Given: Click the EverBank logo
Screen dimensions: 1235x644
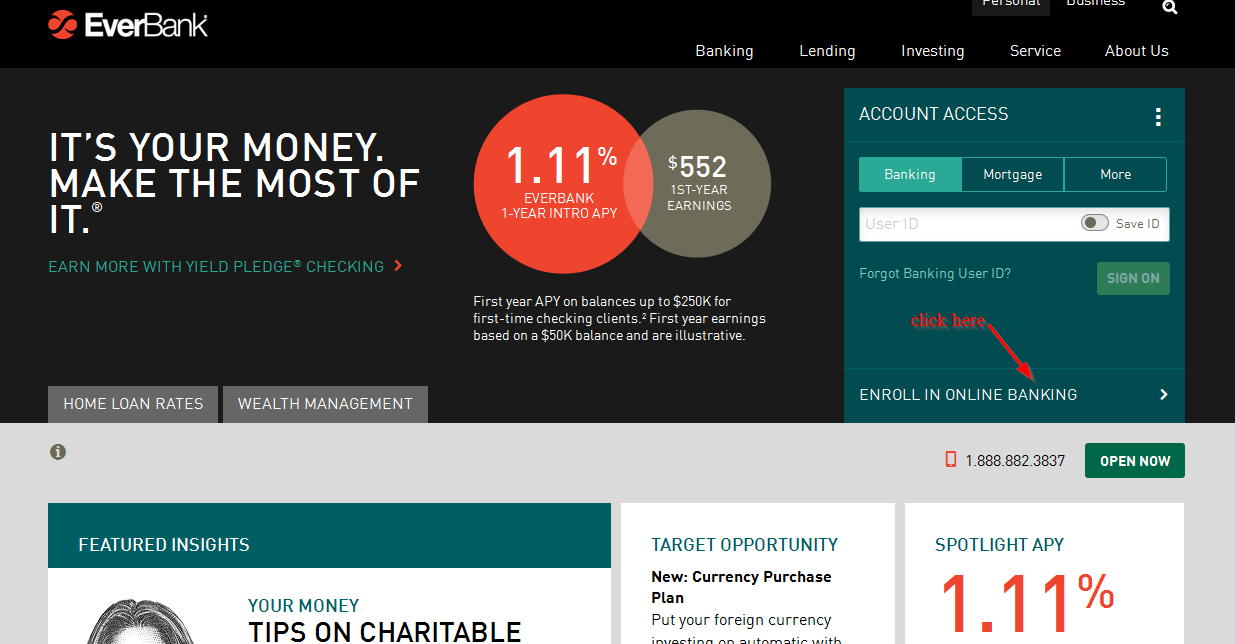Looking at the screenshot, I should click(128, 23).
